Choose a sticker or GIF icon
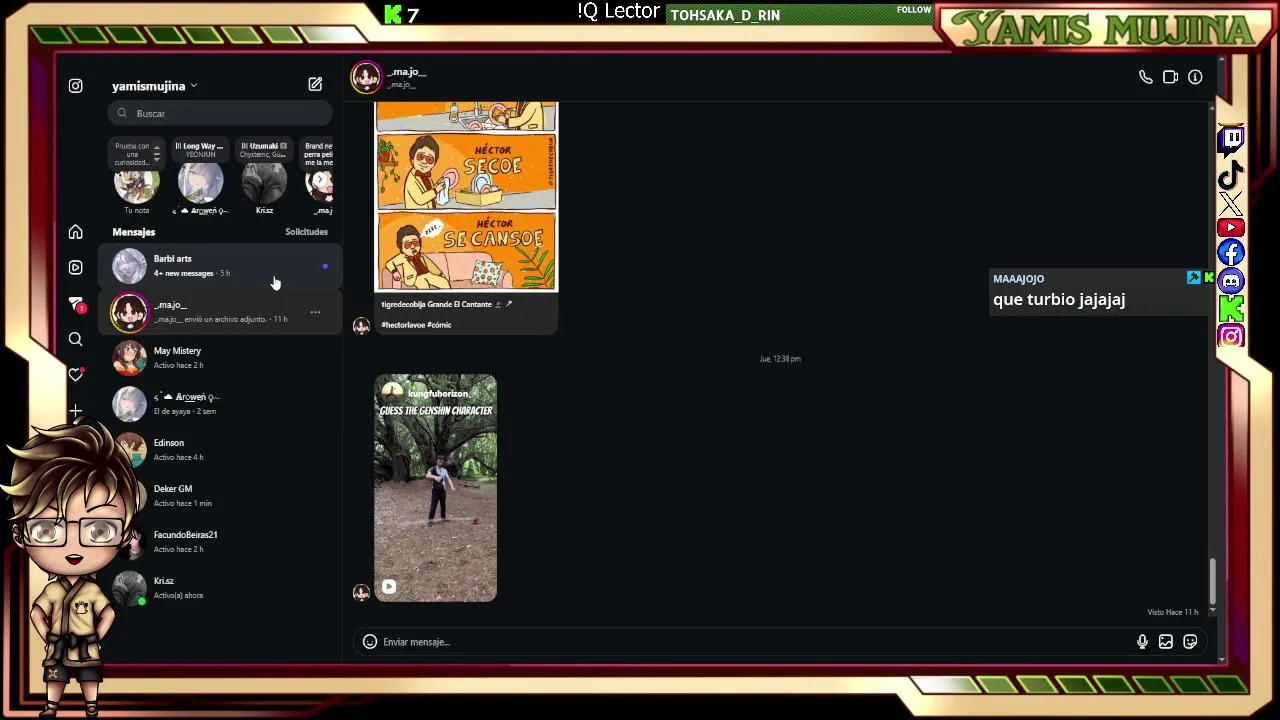Image resolution: width=1280 pixels, height=720 pixels. 1190,642
